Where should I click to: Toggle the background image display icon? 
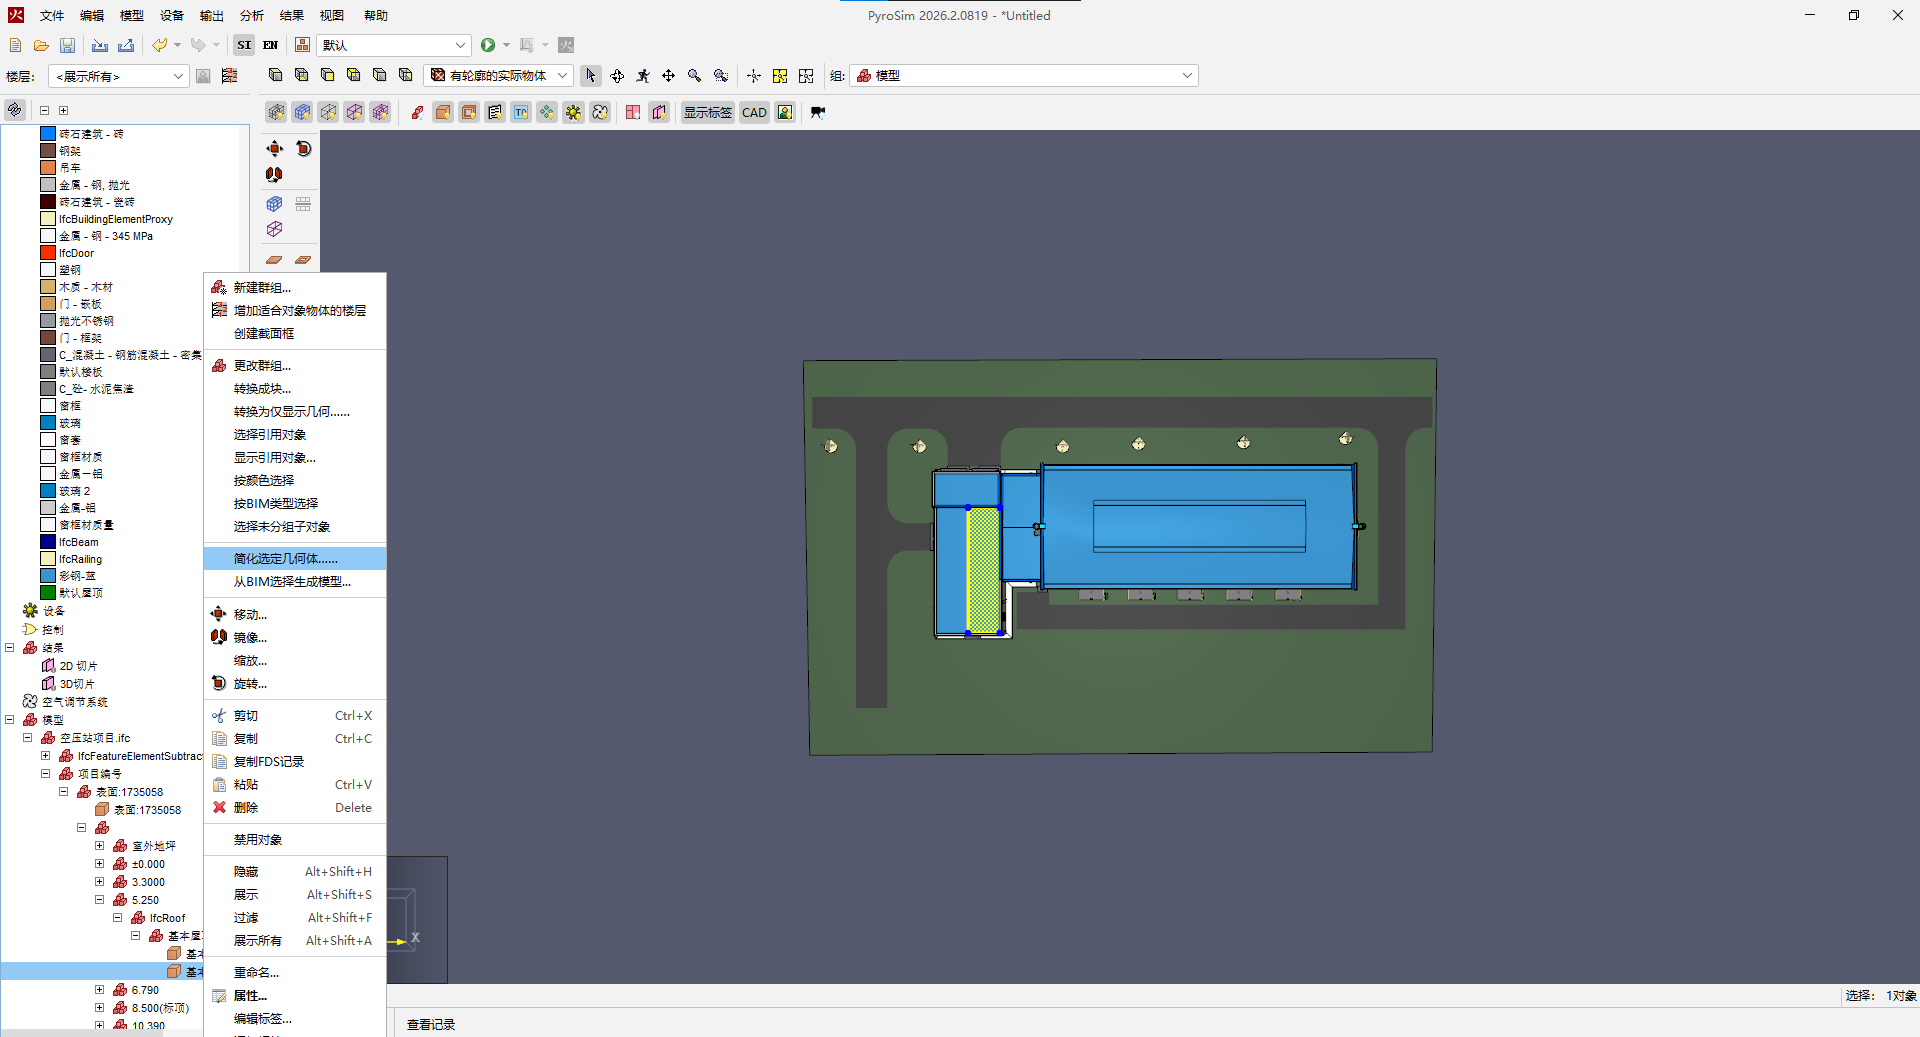click(x=785, y=112)
